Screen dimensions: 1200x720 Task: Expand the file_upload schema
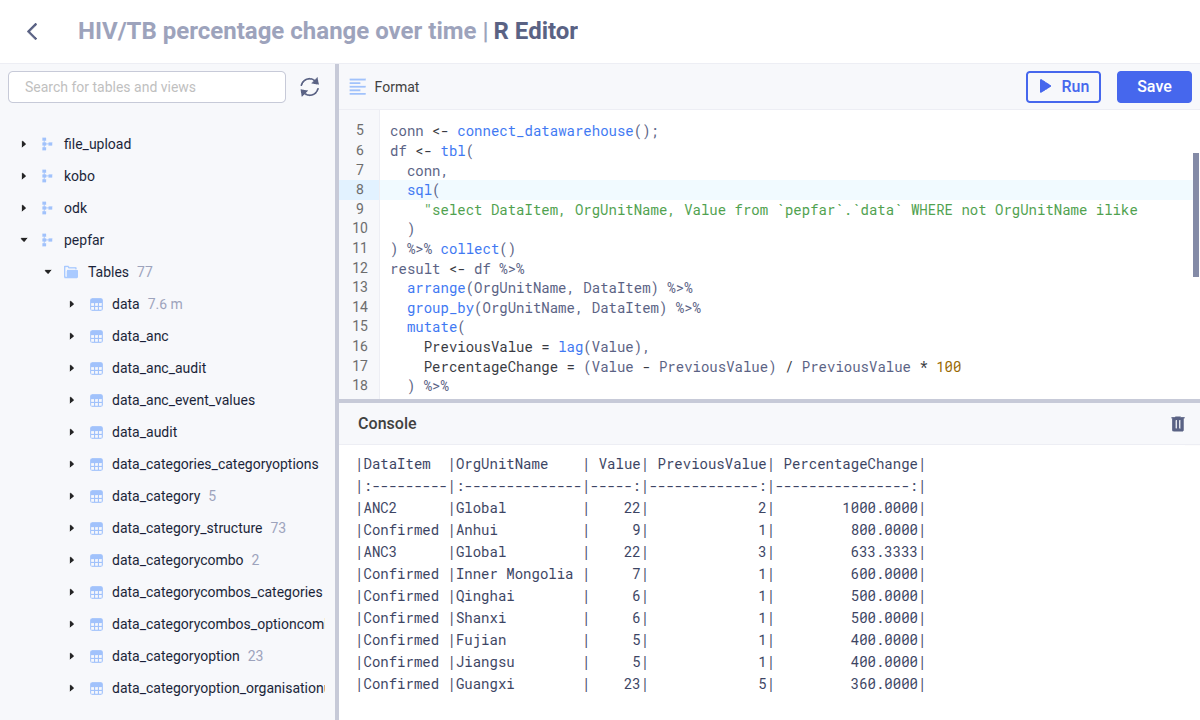[25, 143]
